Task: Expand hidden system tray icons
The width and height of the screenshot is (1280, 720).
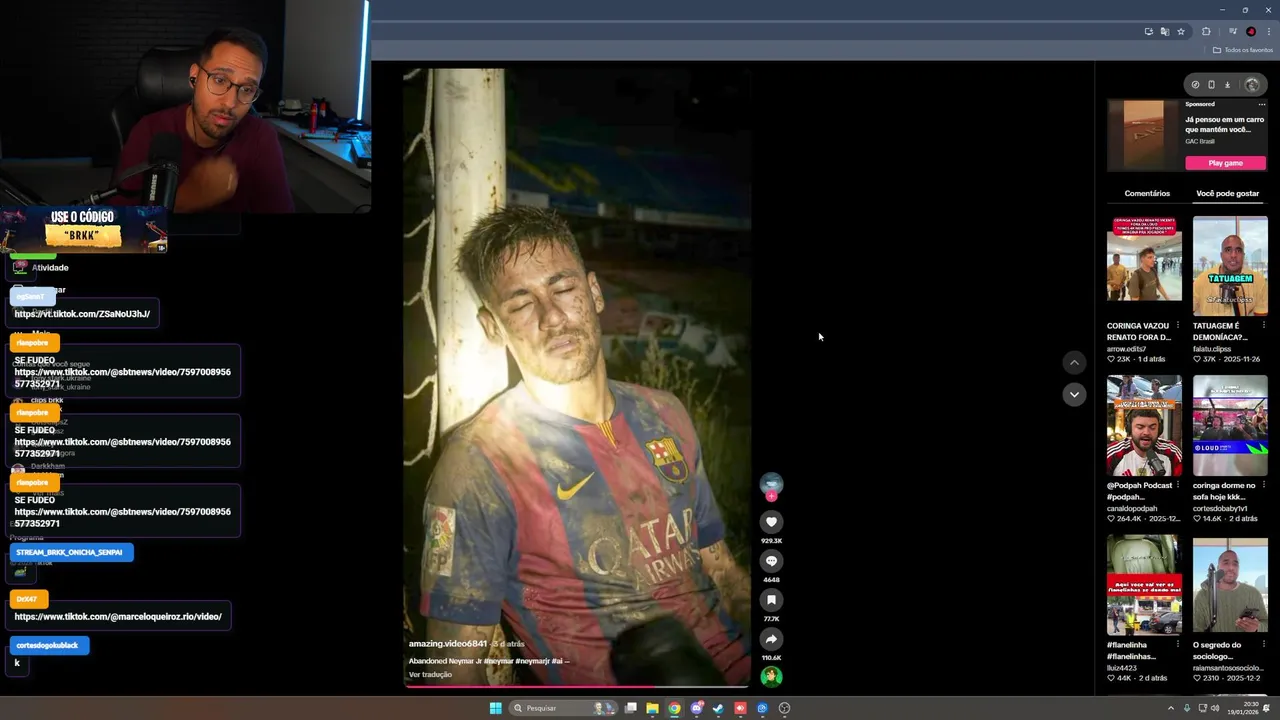Action: tap(1171, 708)
